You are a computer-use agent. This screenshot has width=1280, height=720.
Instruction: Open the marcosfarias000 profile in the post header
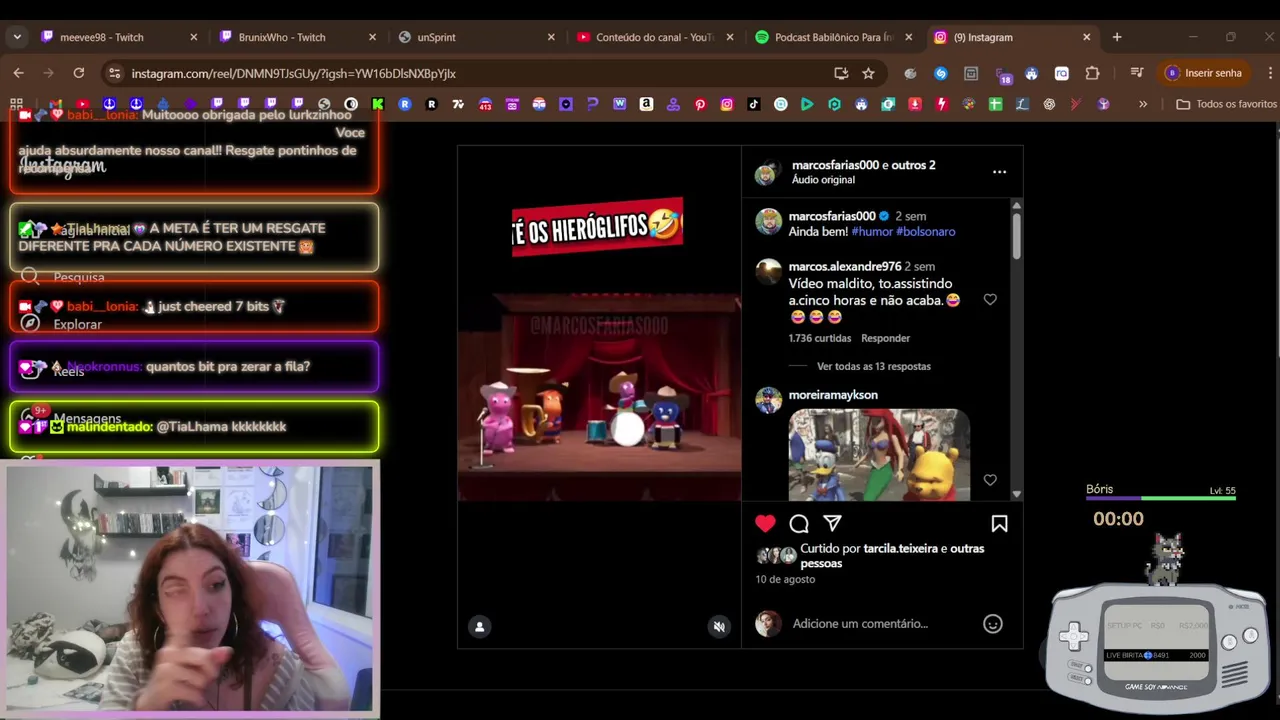pyautogui.click(x=835, y=165)
